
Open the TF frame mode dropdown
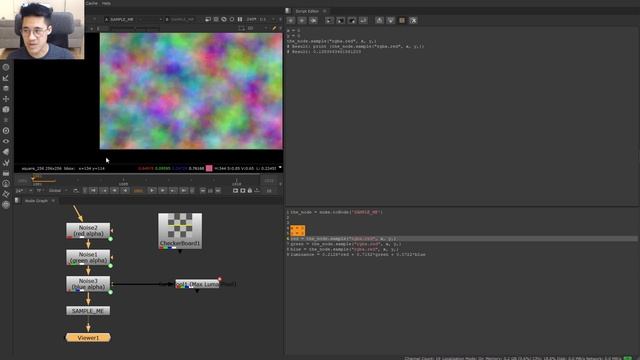coord(40,191)
